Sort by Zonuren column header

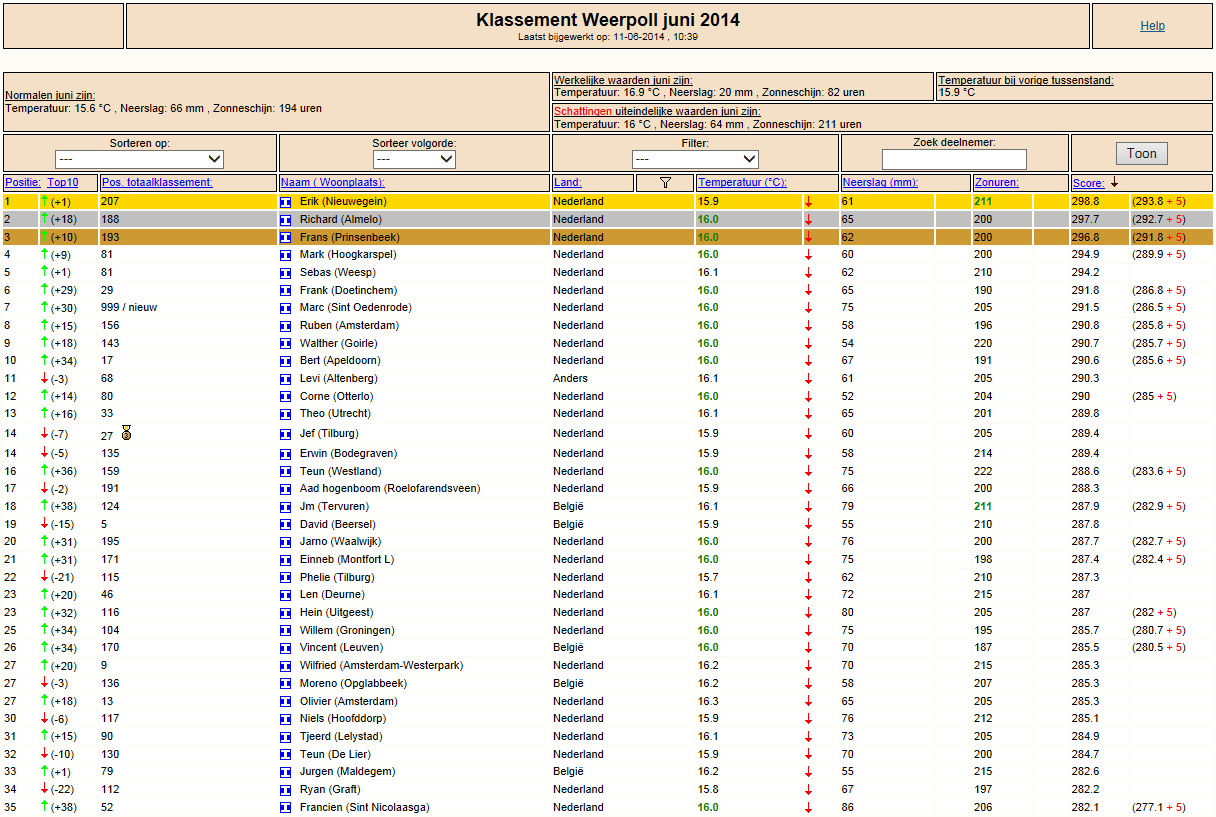pyautogui.click(x=997, y=183)
